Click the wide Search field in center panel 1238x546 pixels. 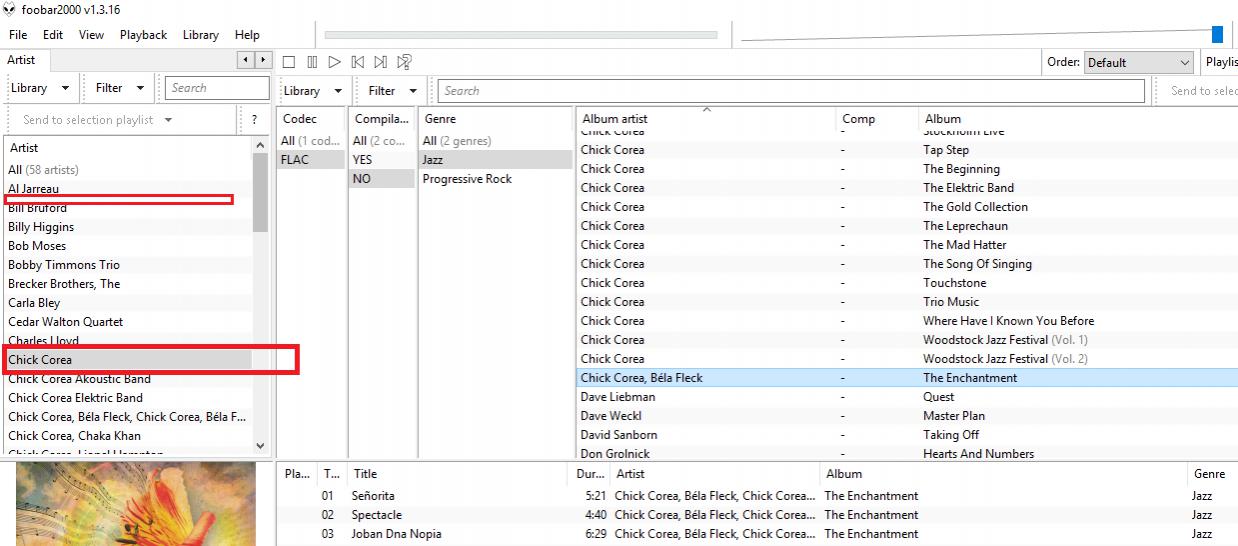tap(790, 91)
